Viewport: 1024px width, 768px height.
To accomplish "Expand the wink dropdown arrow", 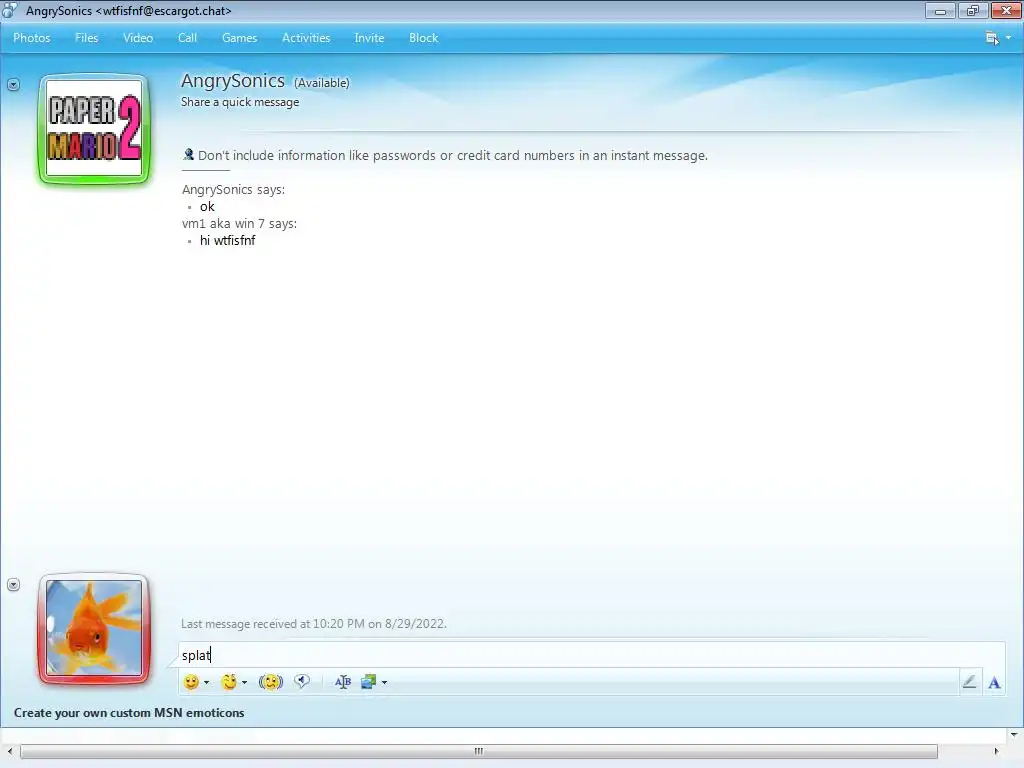I will coord(244,682).
